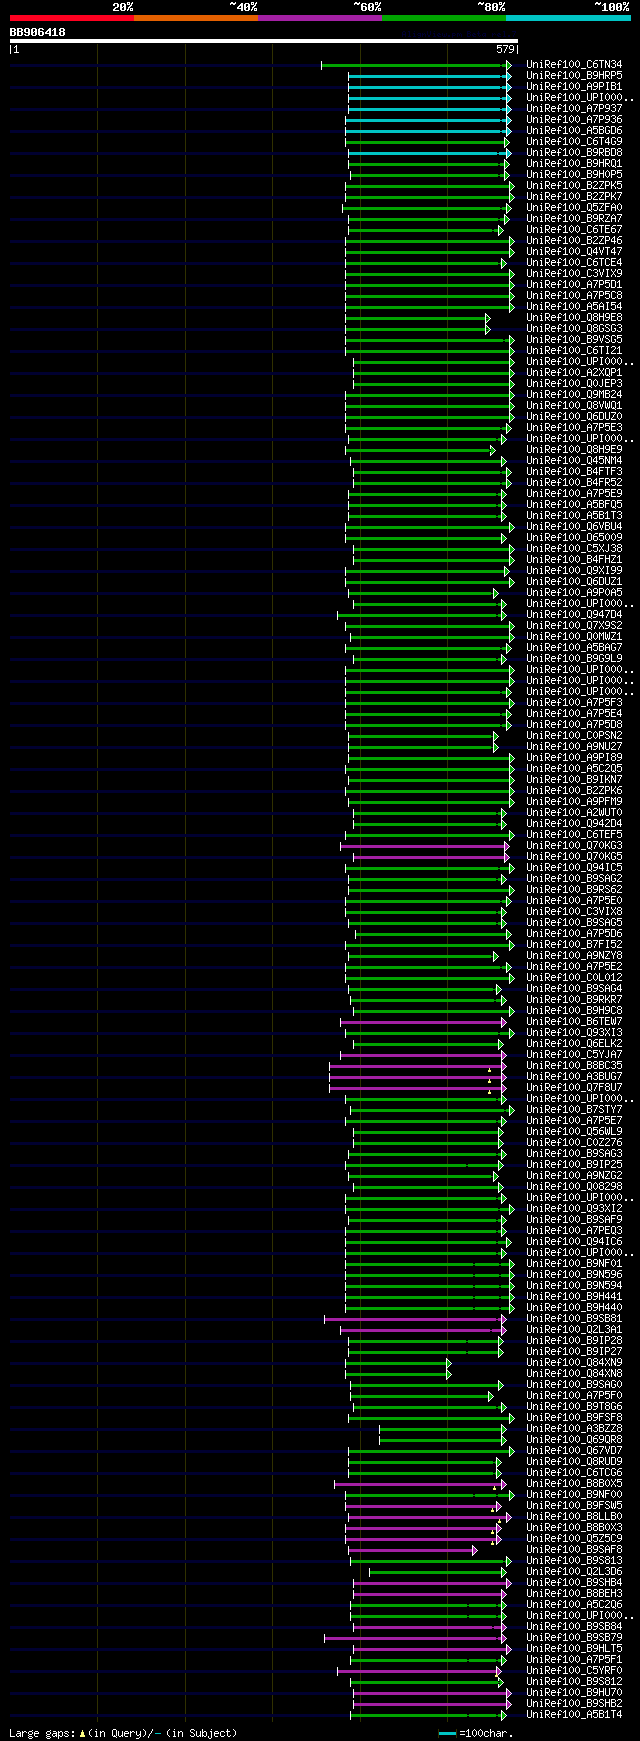Click the cyan ~100% identity legend segment
Viewport: 640px width, 1741px height.
point(568,18)
